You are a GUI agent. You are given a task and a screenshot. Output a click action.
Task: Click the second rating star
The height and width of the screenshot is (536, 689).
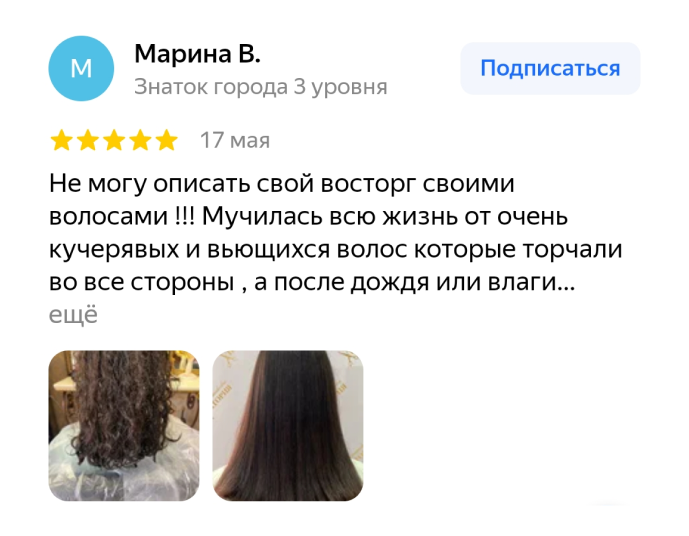coord(88,141)
